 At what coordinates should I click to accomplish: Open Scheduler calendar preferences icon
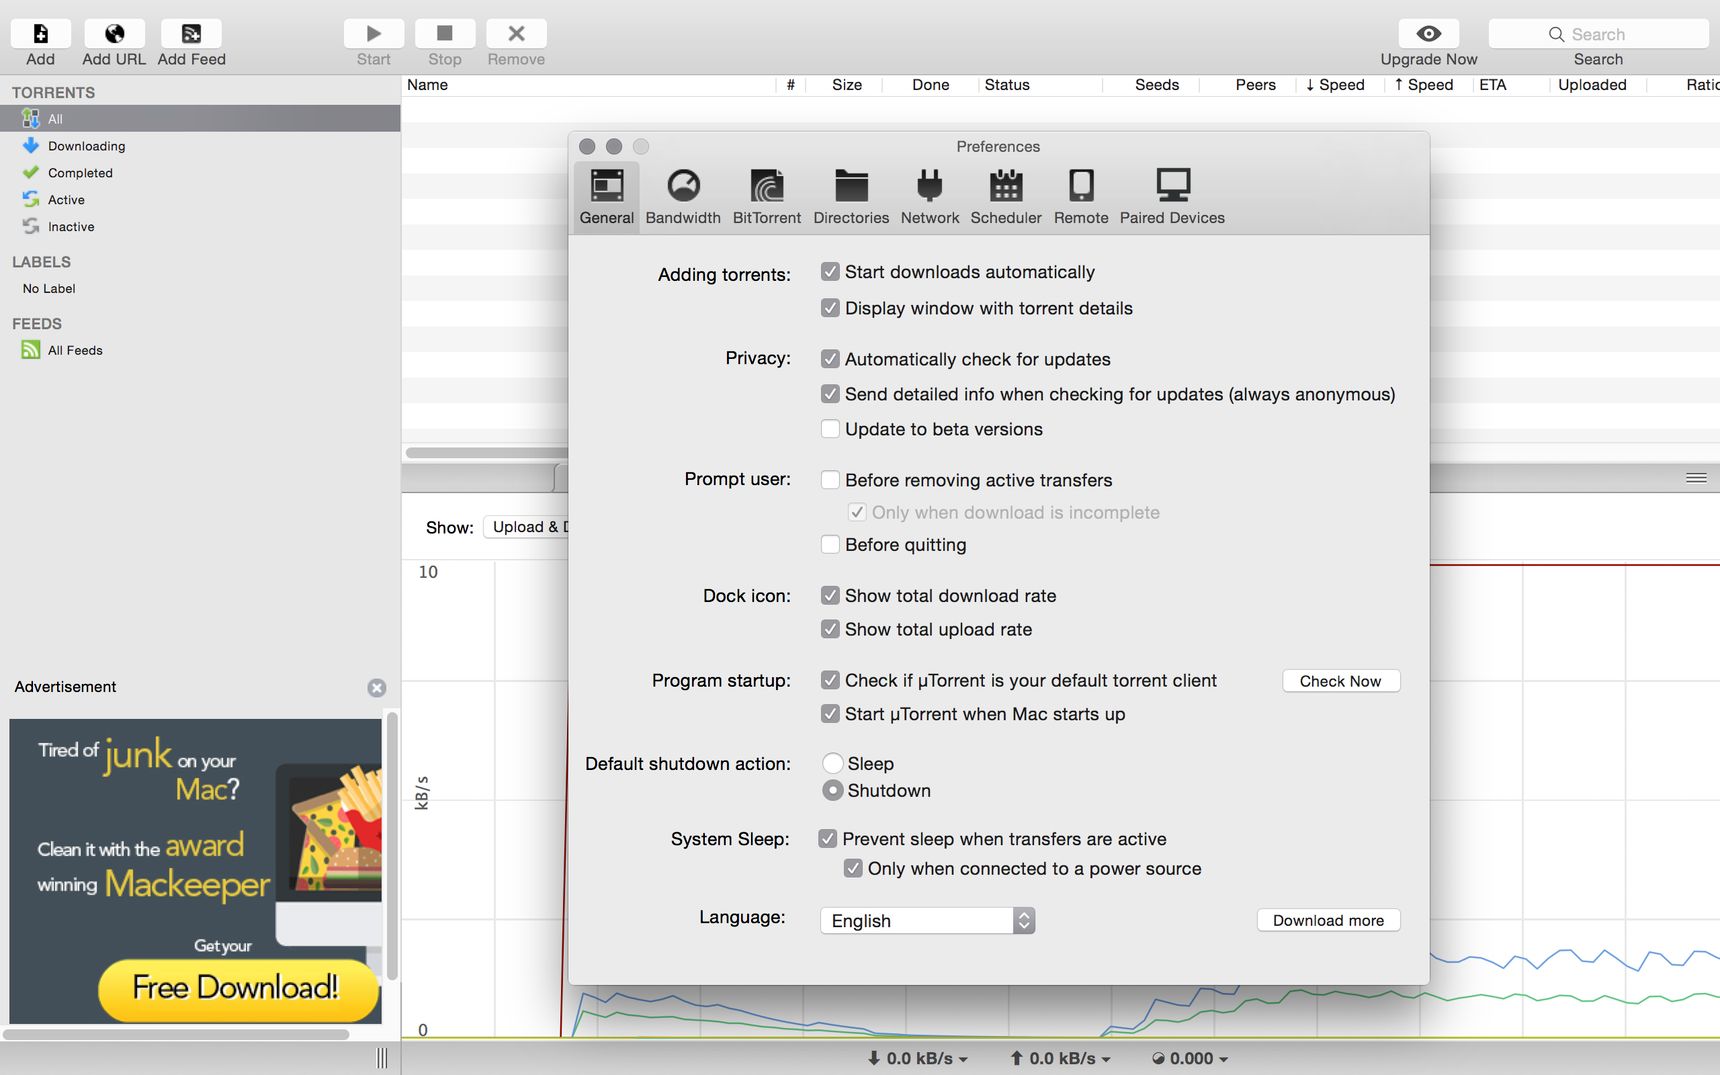point(1006,197)
